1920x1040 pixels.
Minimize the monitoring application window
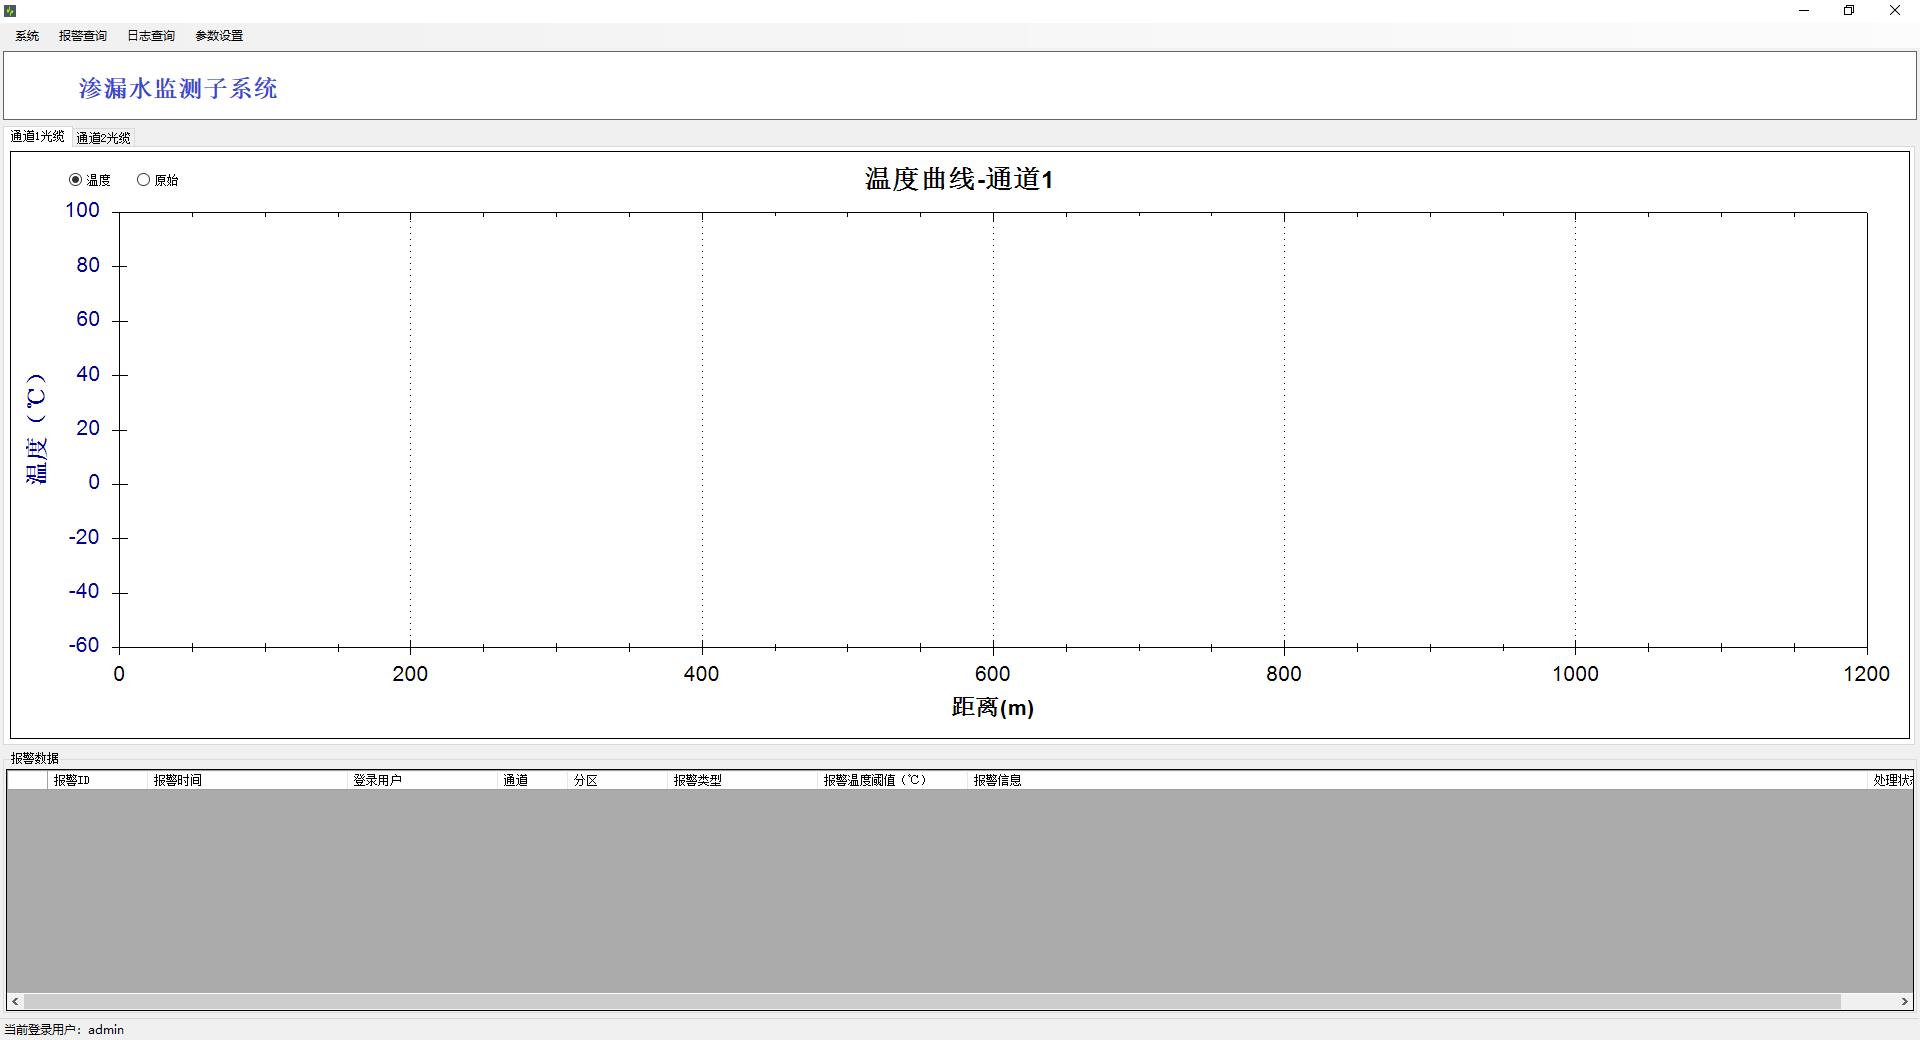point(1804,11)
